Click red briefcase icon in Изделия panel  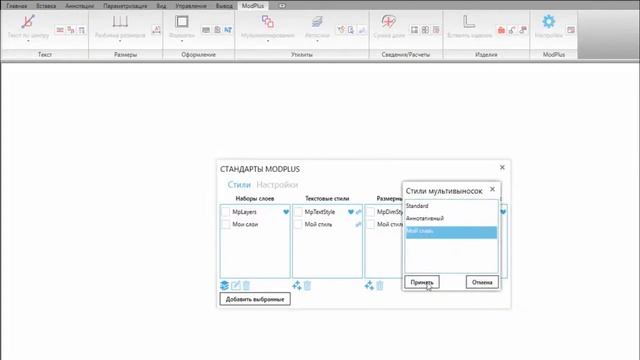tap(501, 30)
